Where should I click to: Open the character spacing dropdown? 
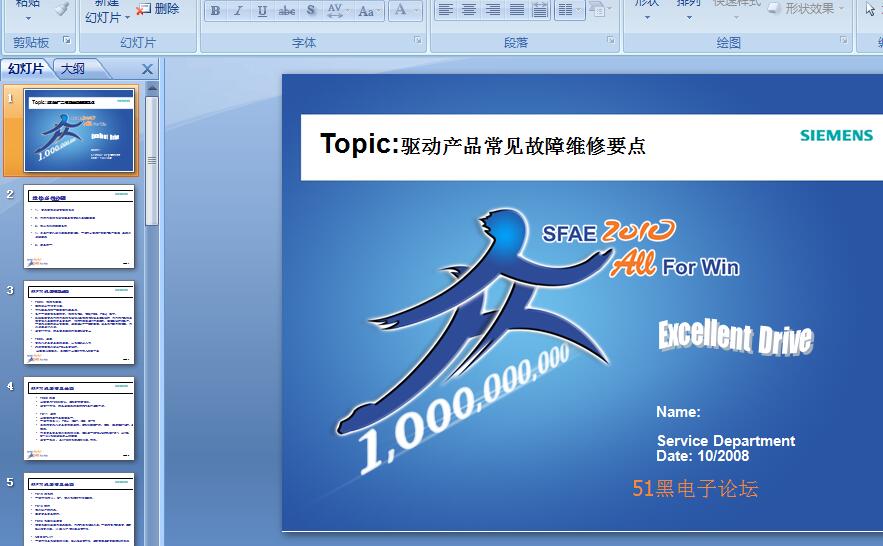(x=338, y=11)
